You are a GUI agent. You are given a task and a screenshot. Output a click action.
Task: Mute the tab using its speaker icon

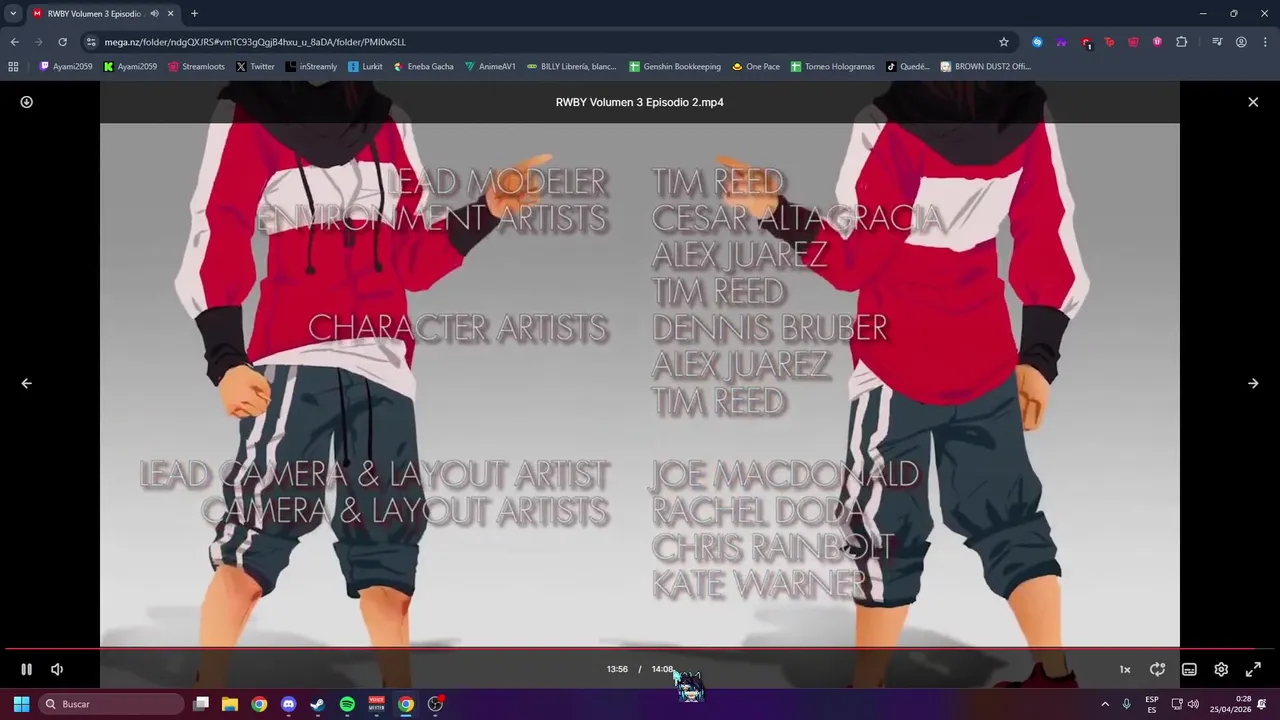tap(154, 14)
